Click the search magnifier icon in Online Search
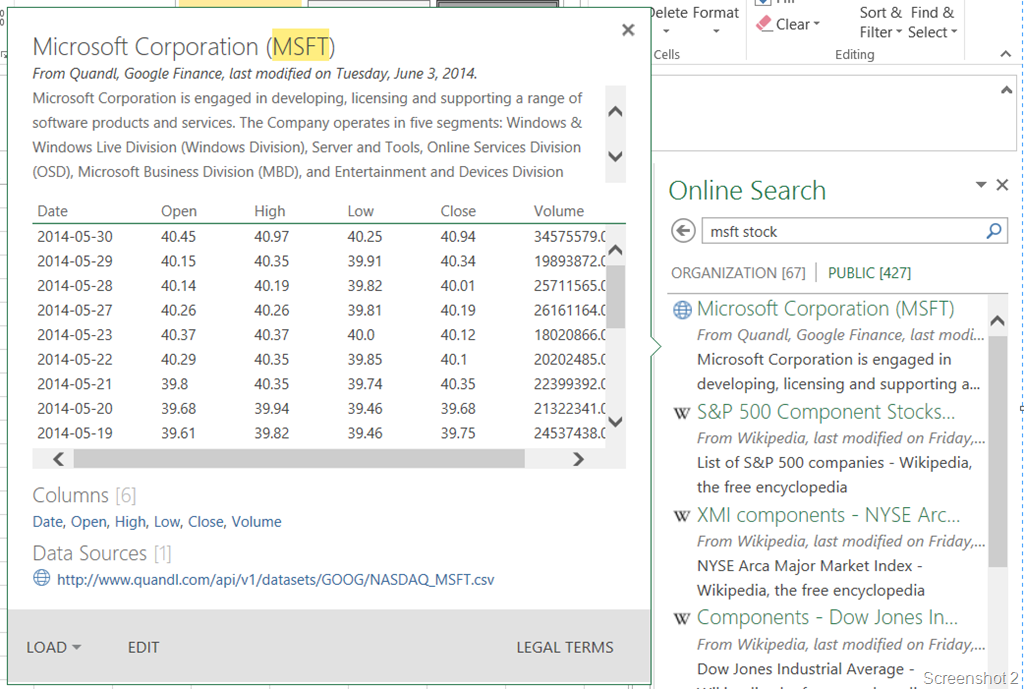The height and width of the screenshot is (689, 1024). point(993,231)
